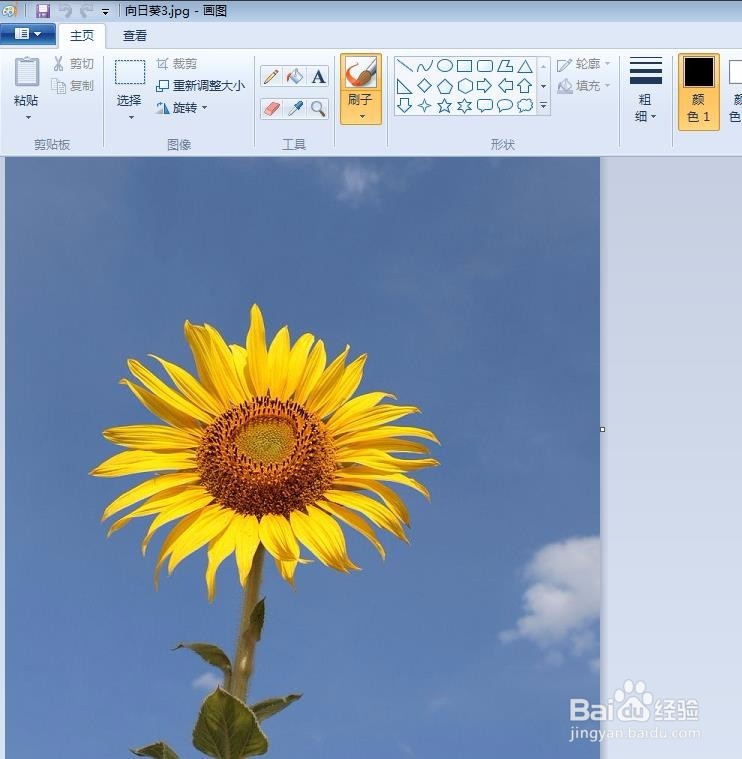Click Resize (重新调整大小) button

point(201,86)
